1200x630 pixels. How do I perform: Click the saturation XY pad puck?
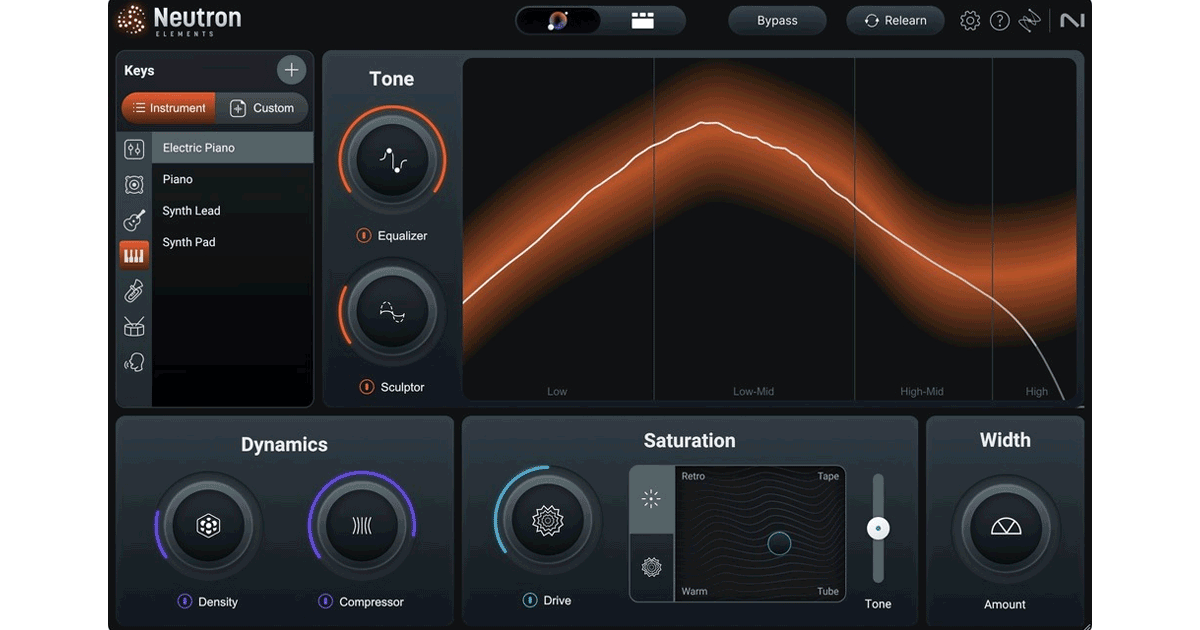779,543
